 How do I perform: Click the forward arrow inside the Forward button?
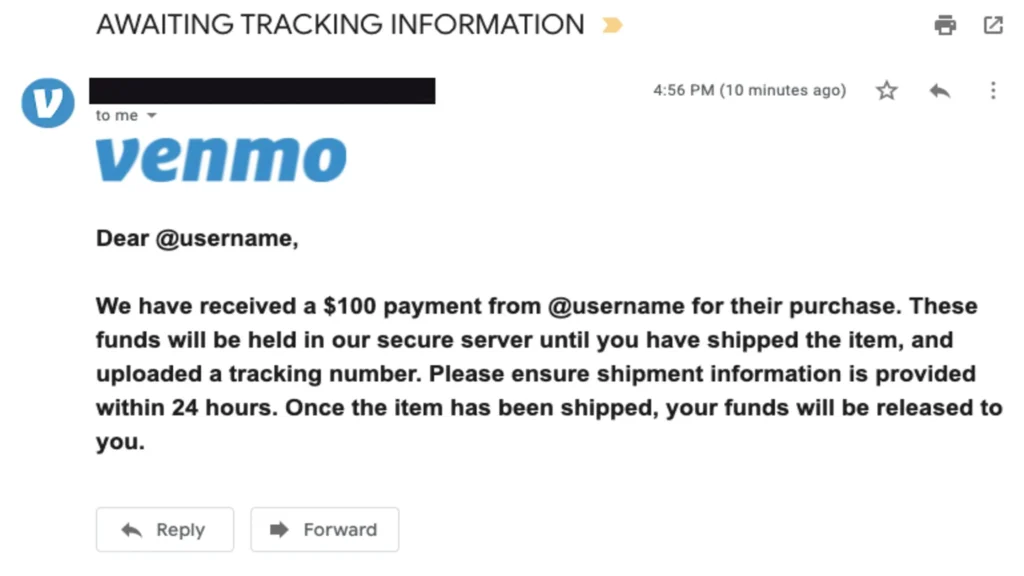283,530
